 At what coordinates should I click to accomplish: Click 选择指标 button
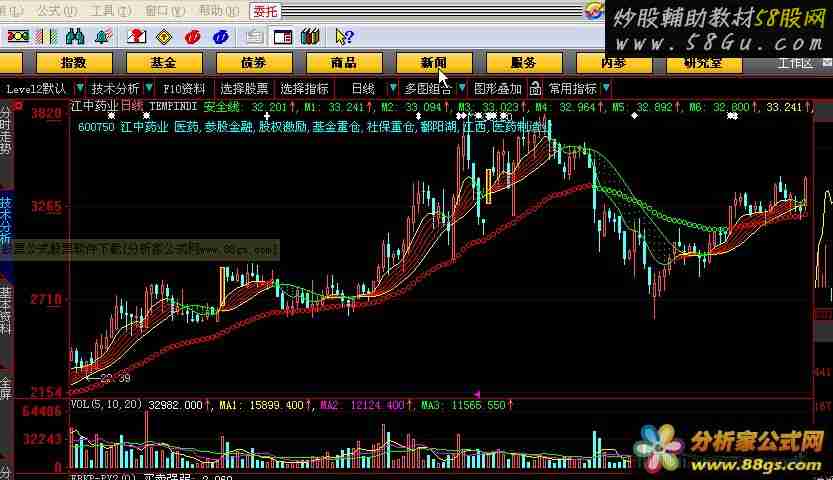[304, 89]
